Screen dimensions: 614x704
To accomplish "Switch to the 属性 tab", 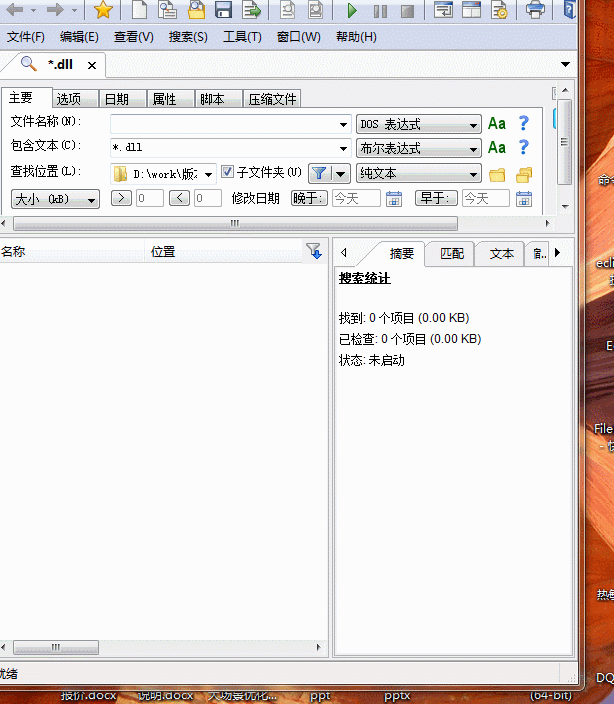I will (x=171, y=99).
